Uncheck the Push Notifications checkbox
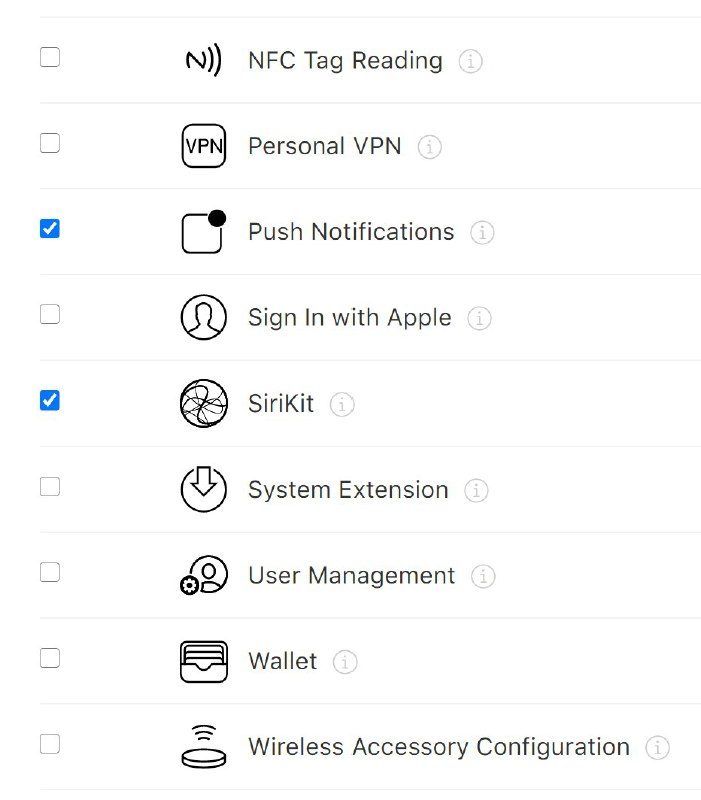 click(50, 229)
